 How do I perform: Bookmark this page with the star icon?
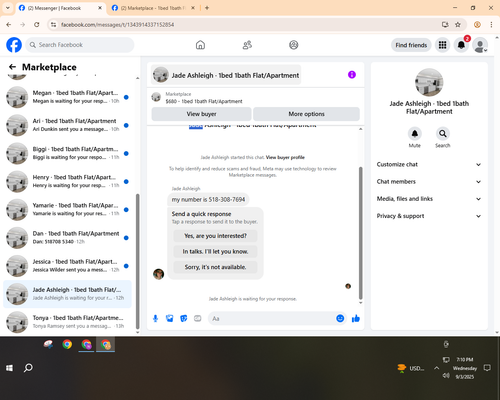[x=458, y=25]
